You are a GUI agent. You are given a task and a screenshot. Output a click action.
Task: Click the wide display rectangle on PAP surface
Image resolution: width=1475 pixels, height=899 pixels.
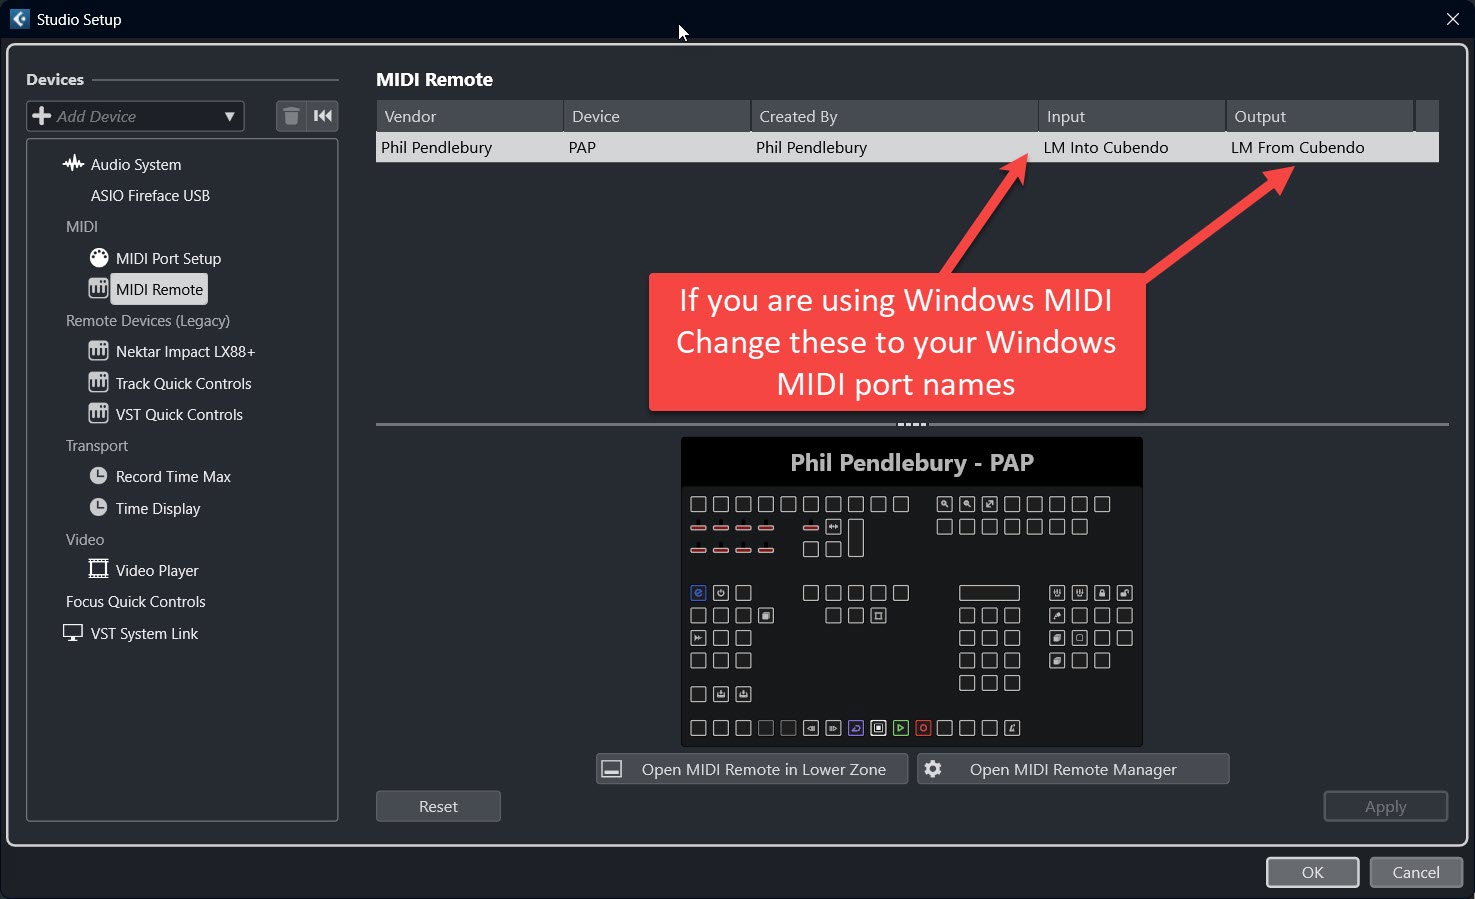click(989, 593)
